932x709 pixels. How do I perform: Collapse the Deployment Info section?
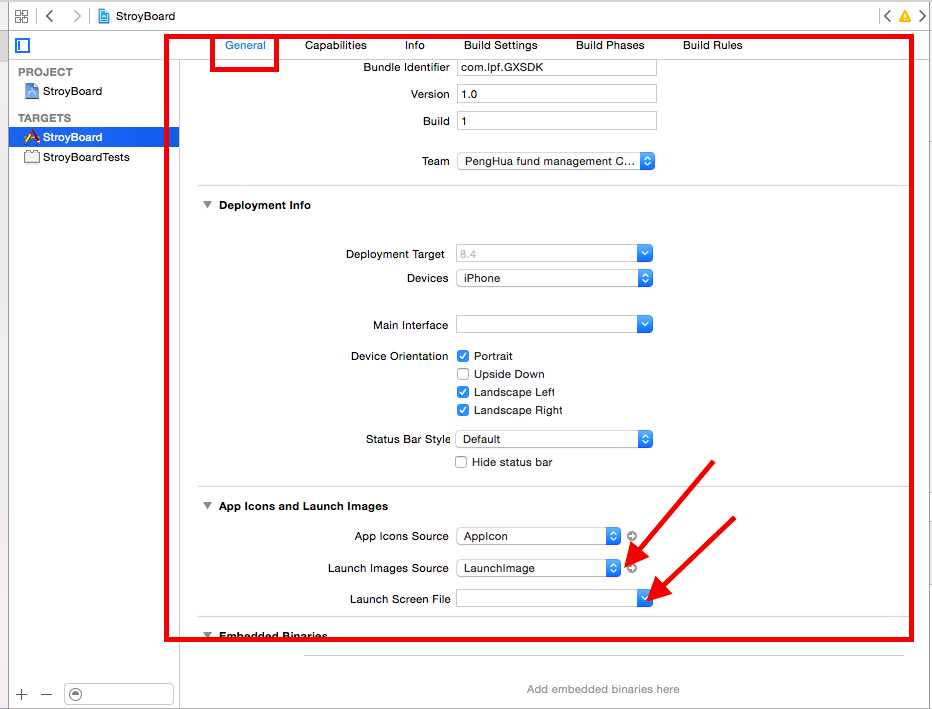pyautogui.click(x=207, y=205)
